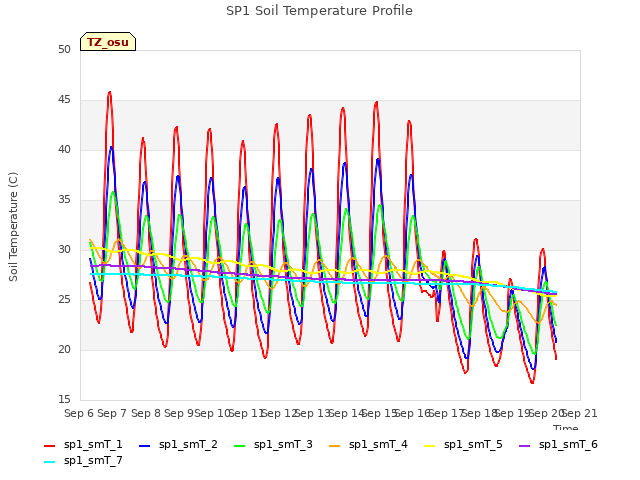Click the red curve's lowest trough near Sep 19
Screen dimensions: 640x480
pos(532,382)
